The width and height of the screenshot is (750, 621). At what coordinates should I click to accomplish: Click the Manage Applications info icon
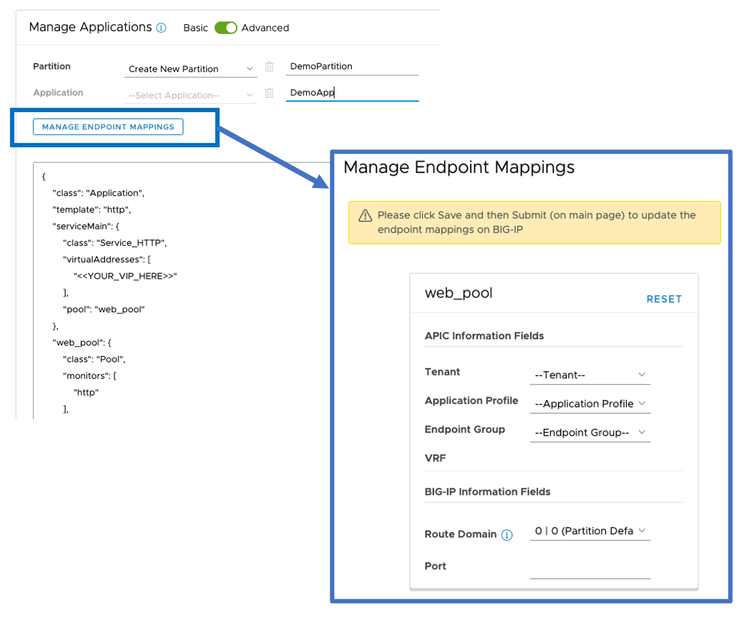(x=162, y=28)
